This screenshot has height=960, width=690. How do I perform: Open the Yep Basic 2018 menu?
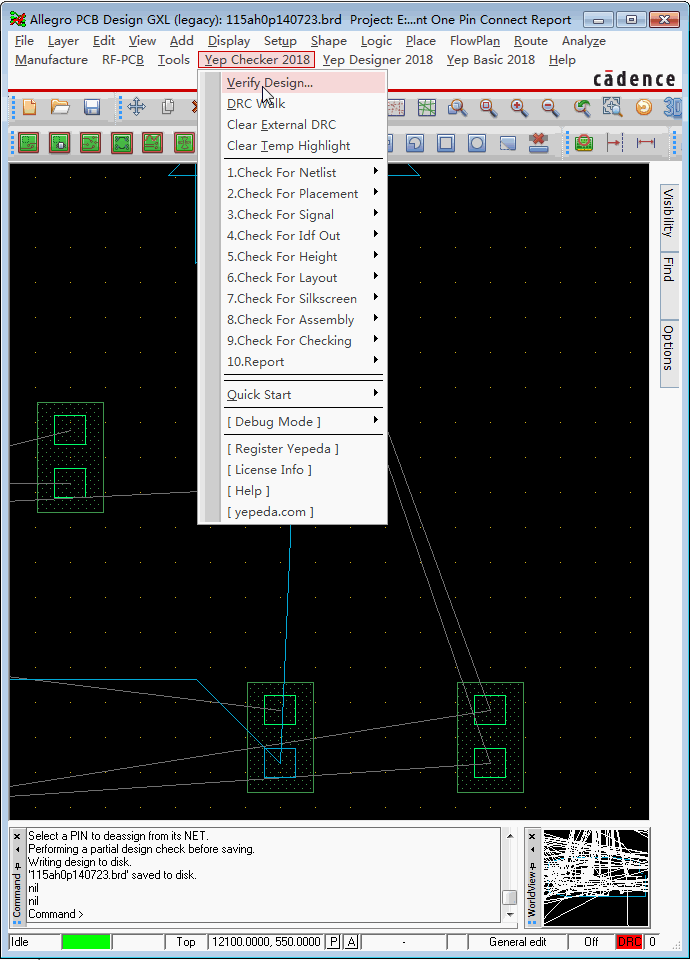[490, 60]
